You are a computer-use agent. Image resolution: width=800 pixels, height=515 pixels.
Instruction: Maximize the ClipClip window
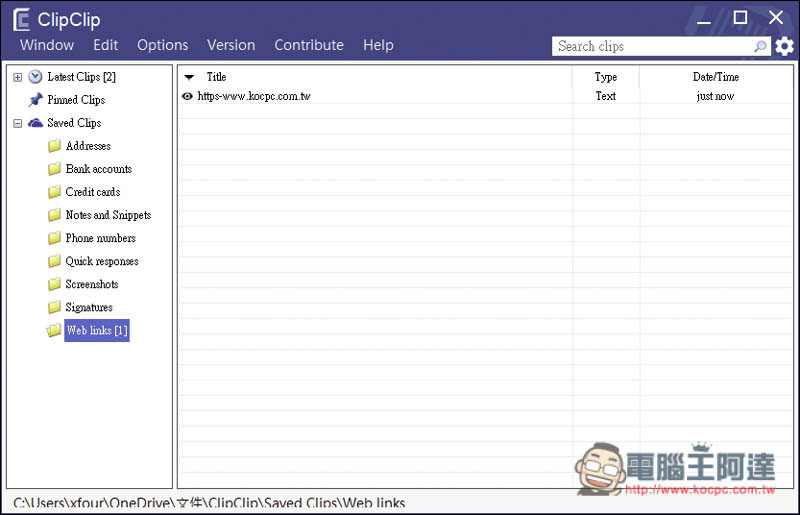pyautogui.click(x=740, y=18)
